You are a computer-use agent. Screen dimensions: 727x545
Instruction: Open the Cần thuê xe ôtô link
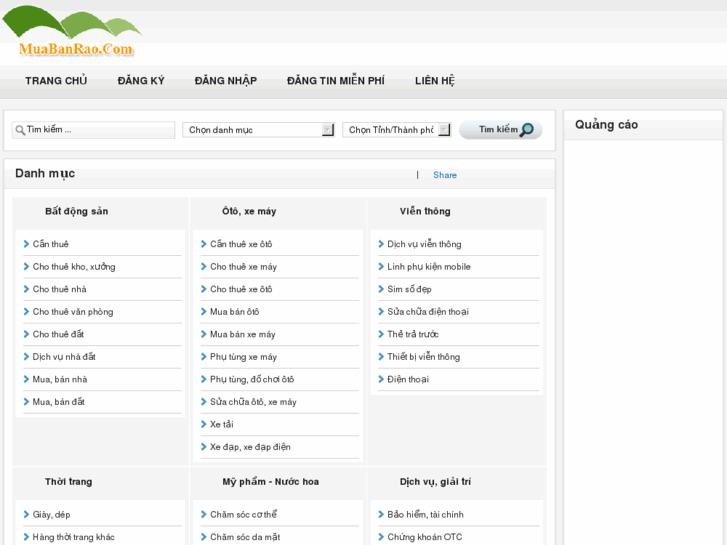[x=241, y=244]
